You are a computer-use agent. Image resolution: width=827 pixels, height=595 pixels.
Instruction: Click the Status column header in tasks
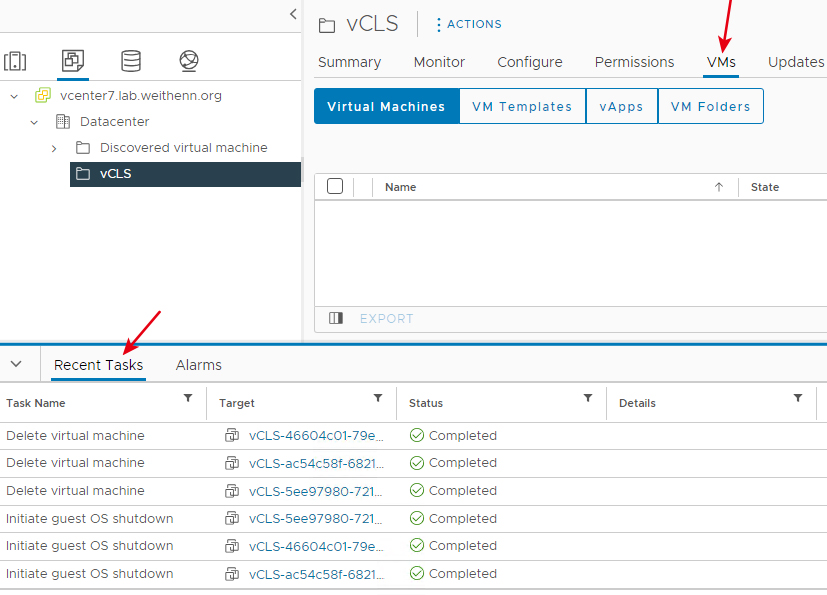pos(426,403)
